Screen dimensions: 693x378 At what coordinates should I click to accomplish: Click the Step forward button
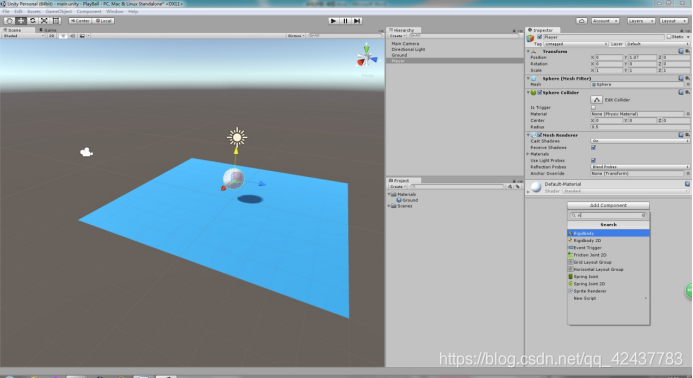click(x=358, y=21)
